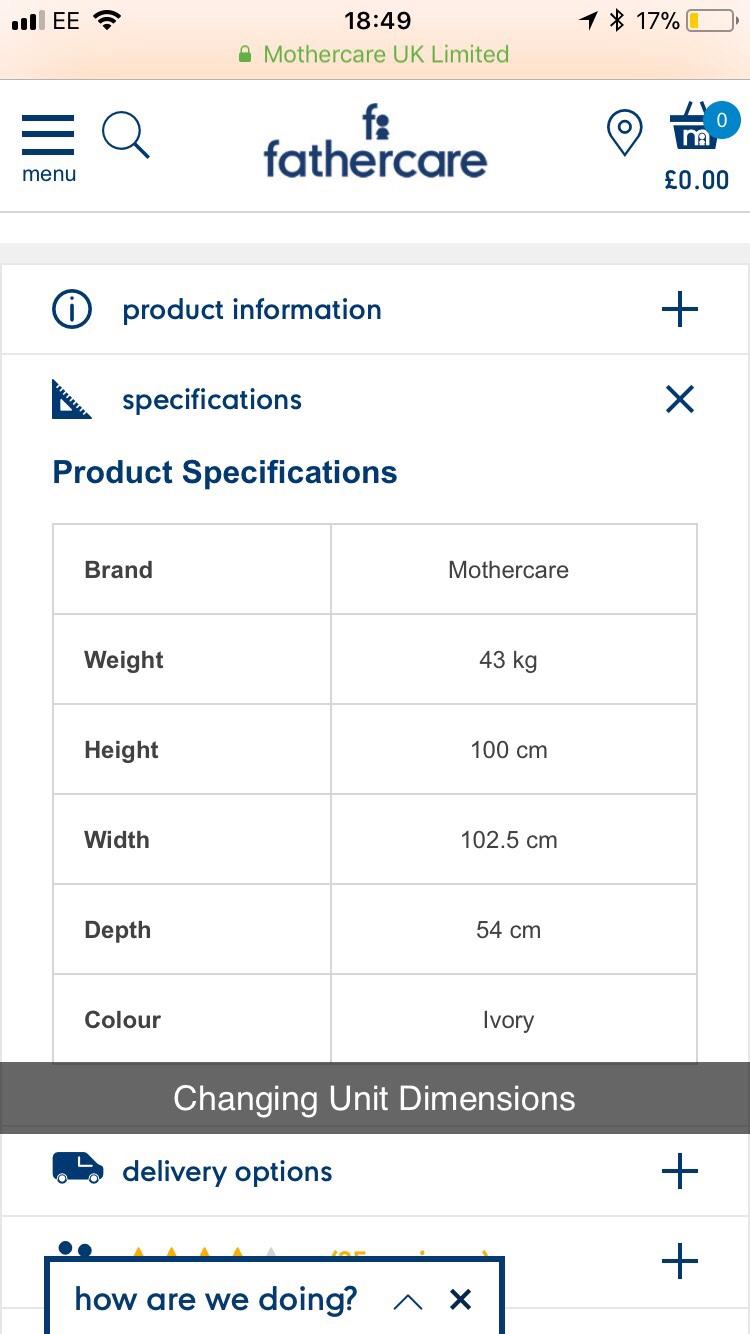
Task: Tap the search magnifier icon
Action: [x=125, y=135]
